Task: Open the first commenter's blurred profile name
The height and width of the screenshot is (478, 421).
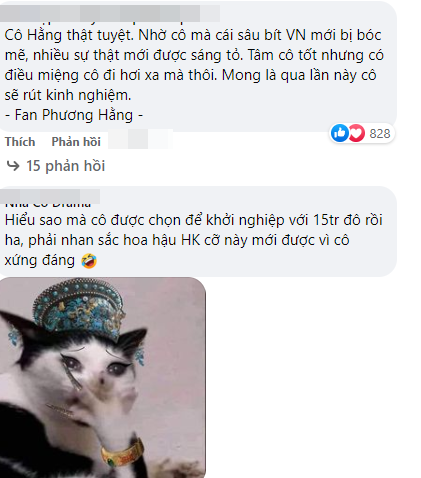Action: [x=110, y=13]
